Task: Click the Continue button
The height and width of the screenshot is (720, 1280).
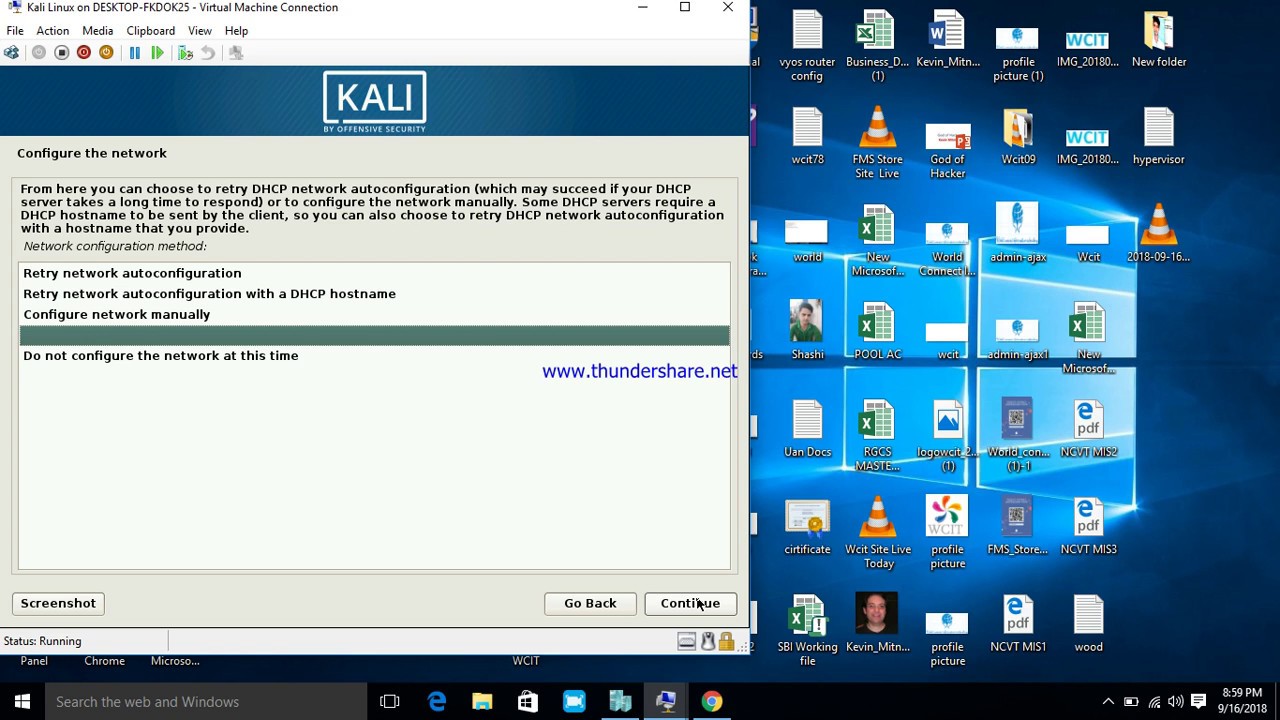Action: click(x=690, y=603)
